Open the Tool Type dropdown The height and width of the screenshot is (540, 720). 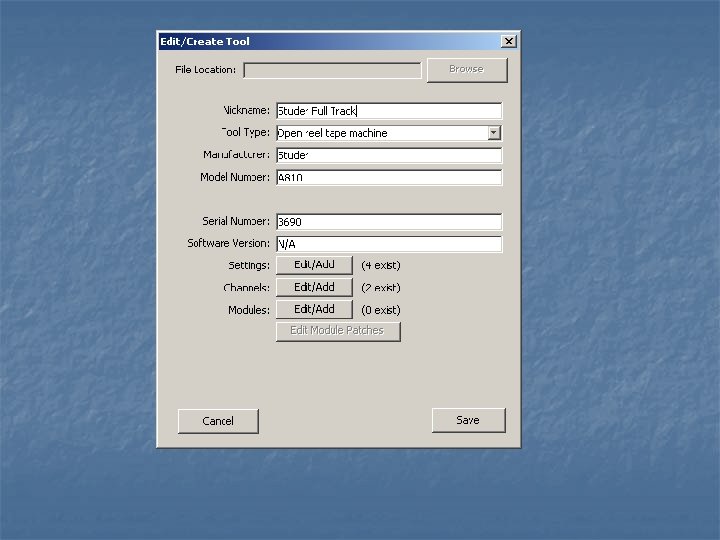[389, 133]
